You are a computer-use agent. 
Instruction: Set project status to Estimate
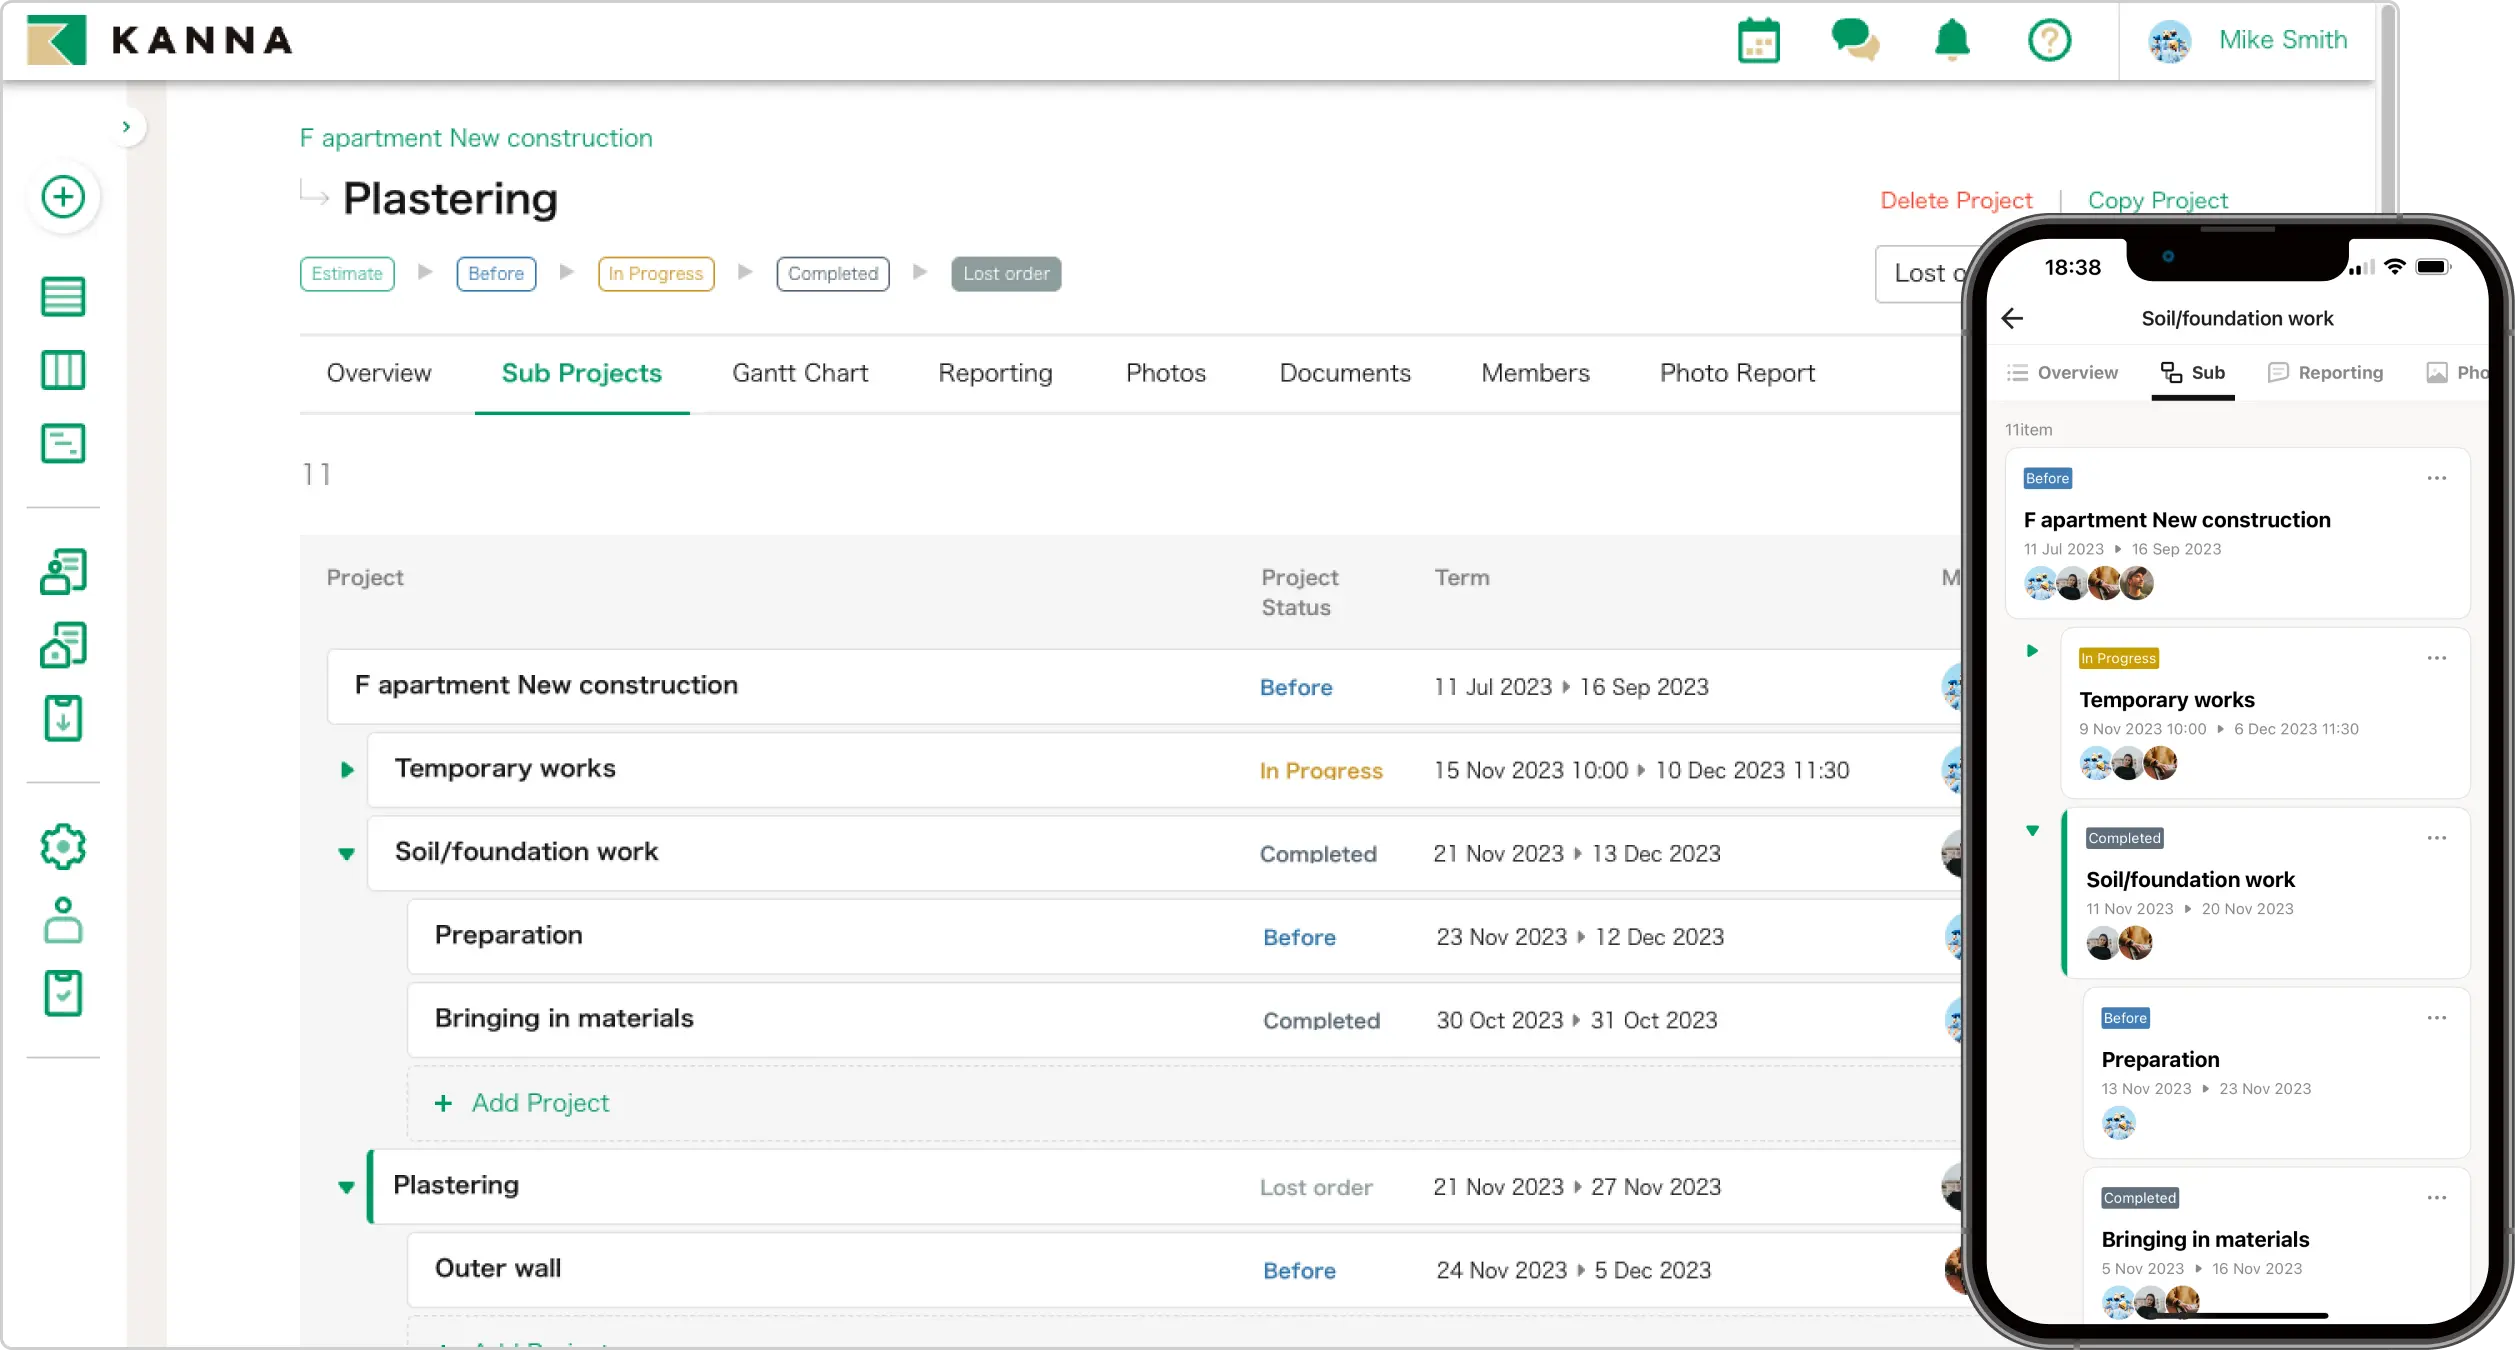click(346, 274)
